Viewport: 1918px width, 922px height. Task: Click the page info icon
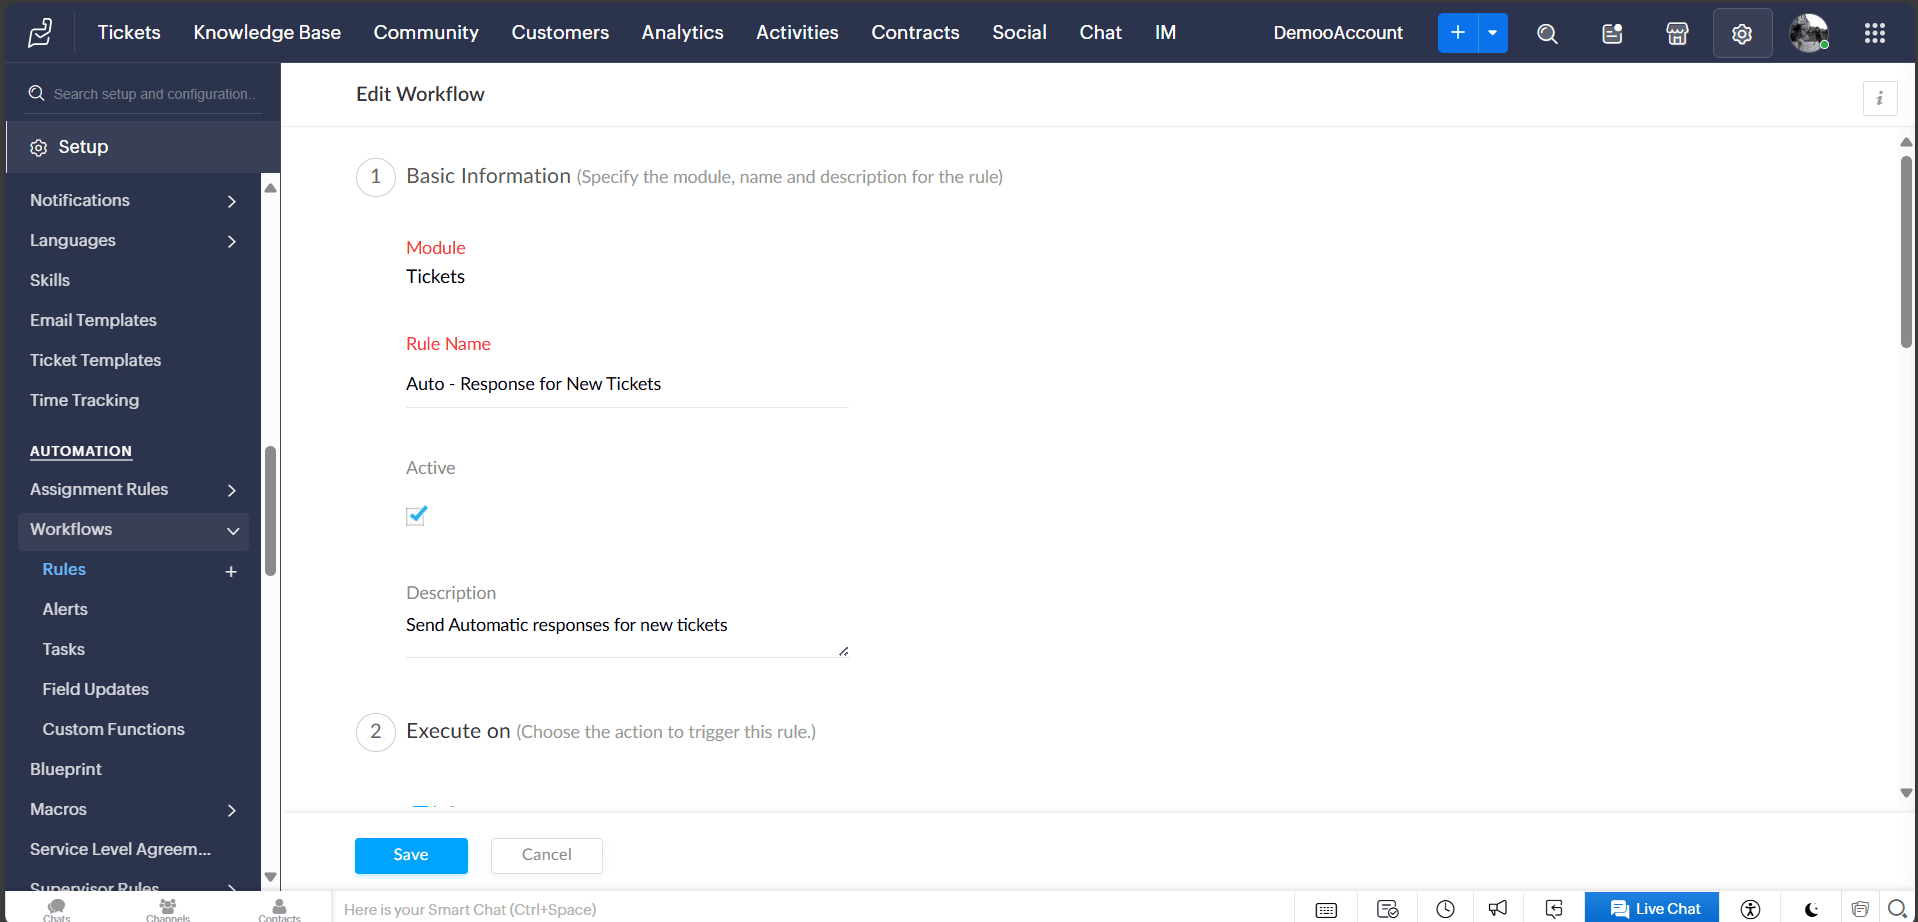point(1880,98)
